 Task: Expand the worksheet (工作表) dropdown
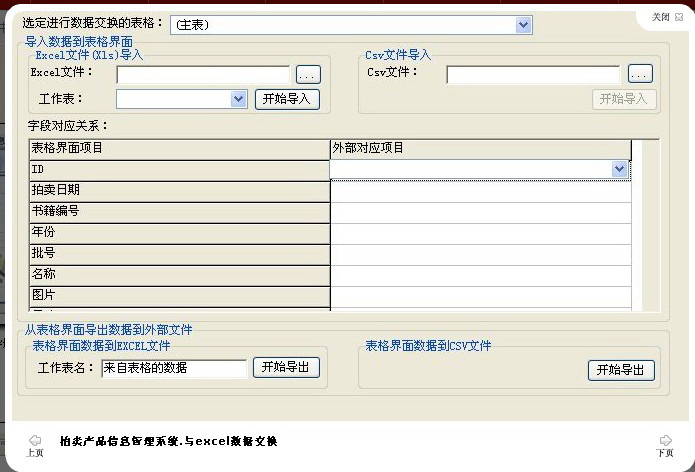(x=238, y=99)
